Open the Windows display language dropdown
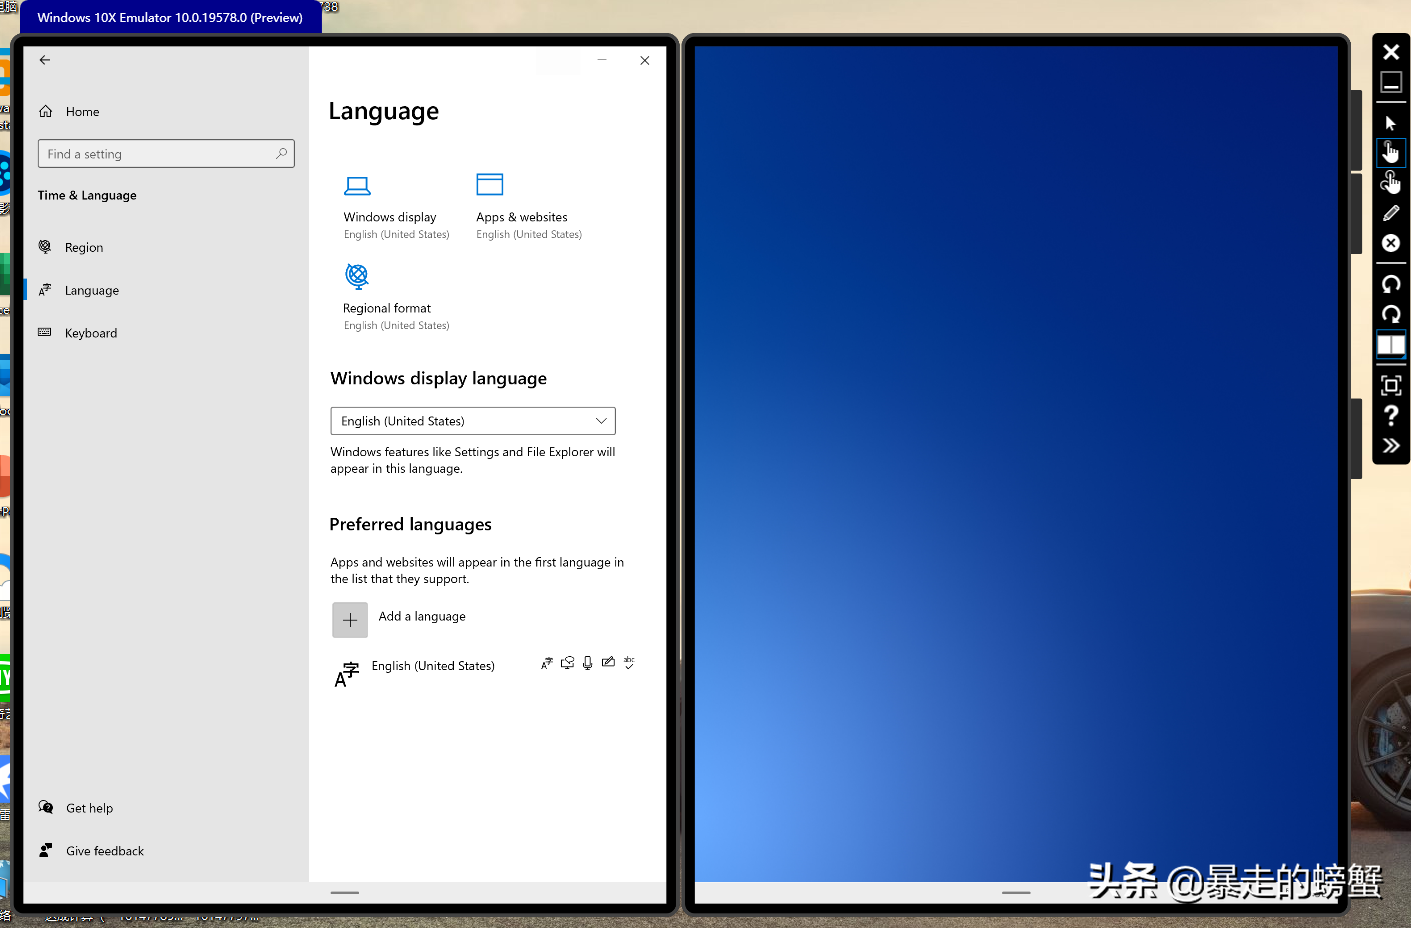The image size is (1411, 928). click(473, 421)
